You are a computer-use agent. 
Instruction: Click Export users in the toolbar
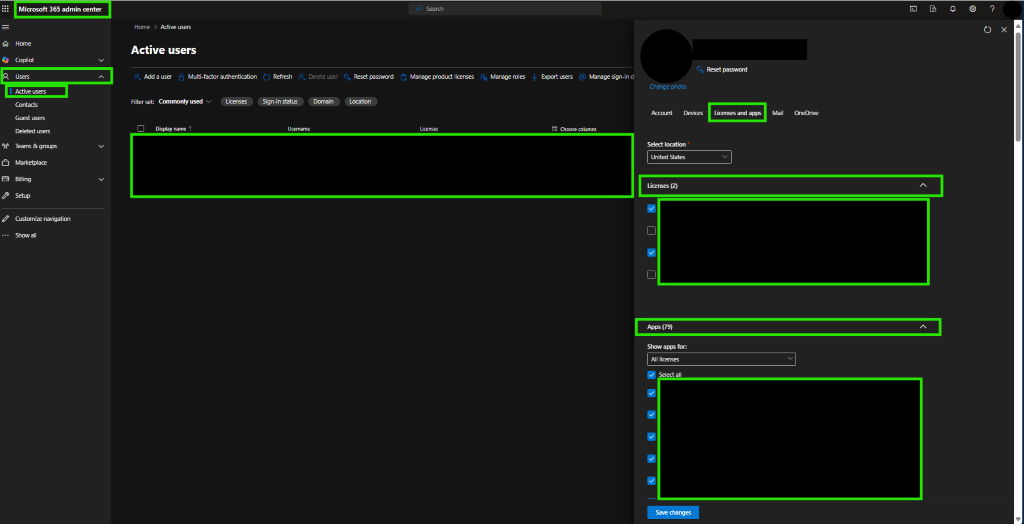pyautogui.click(x=552, y=76)
